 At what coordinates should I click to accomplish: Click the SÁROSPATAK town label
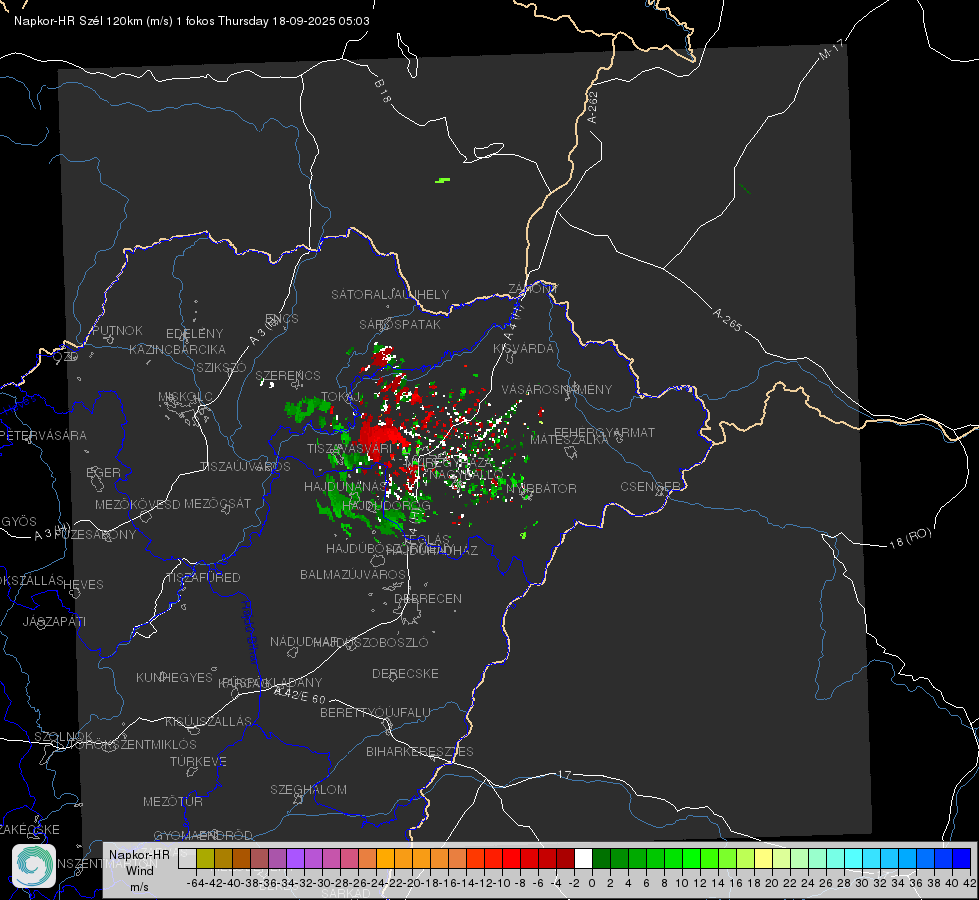click(400, 324)
